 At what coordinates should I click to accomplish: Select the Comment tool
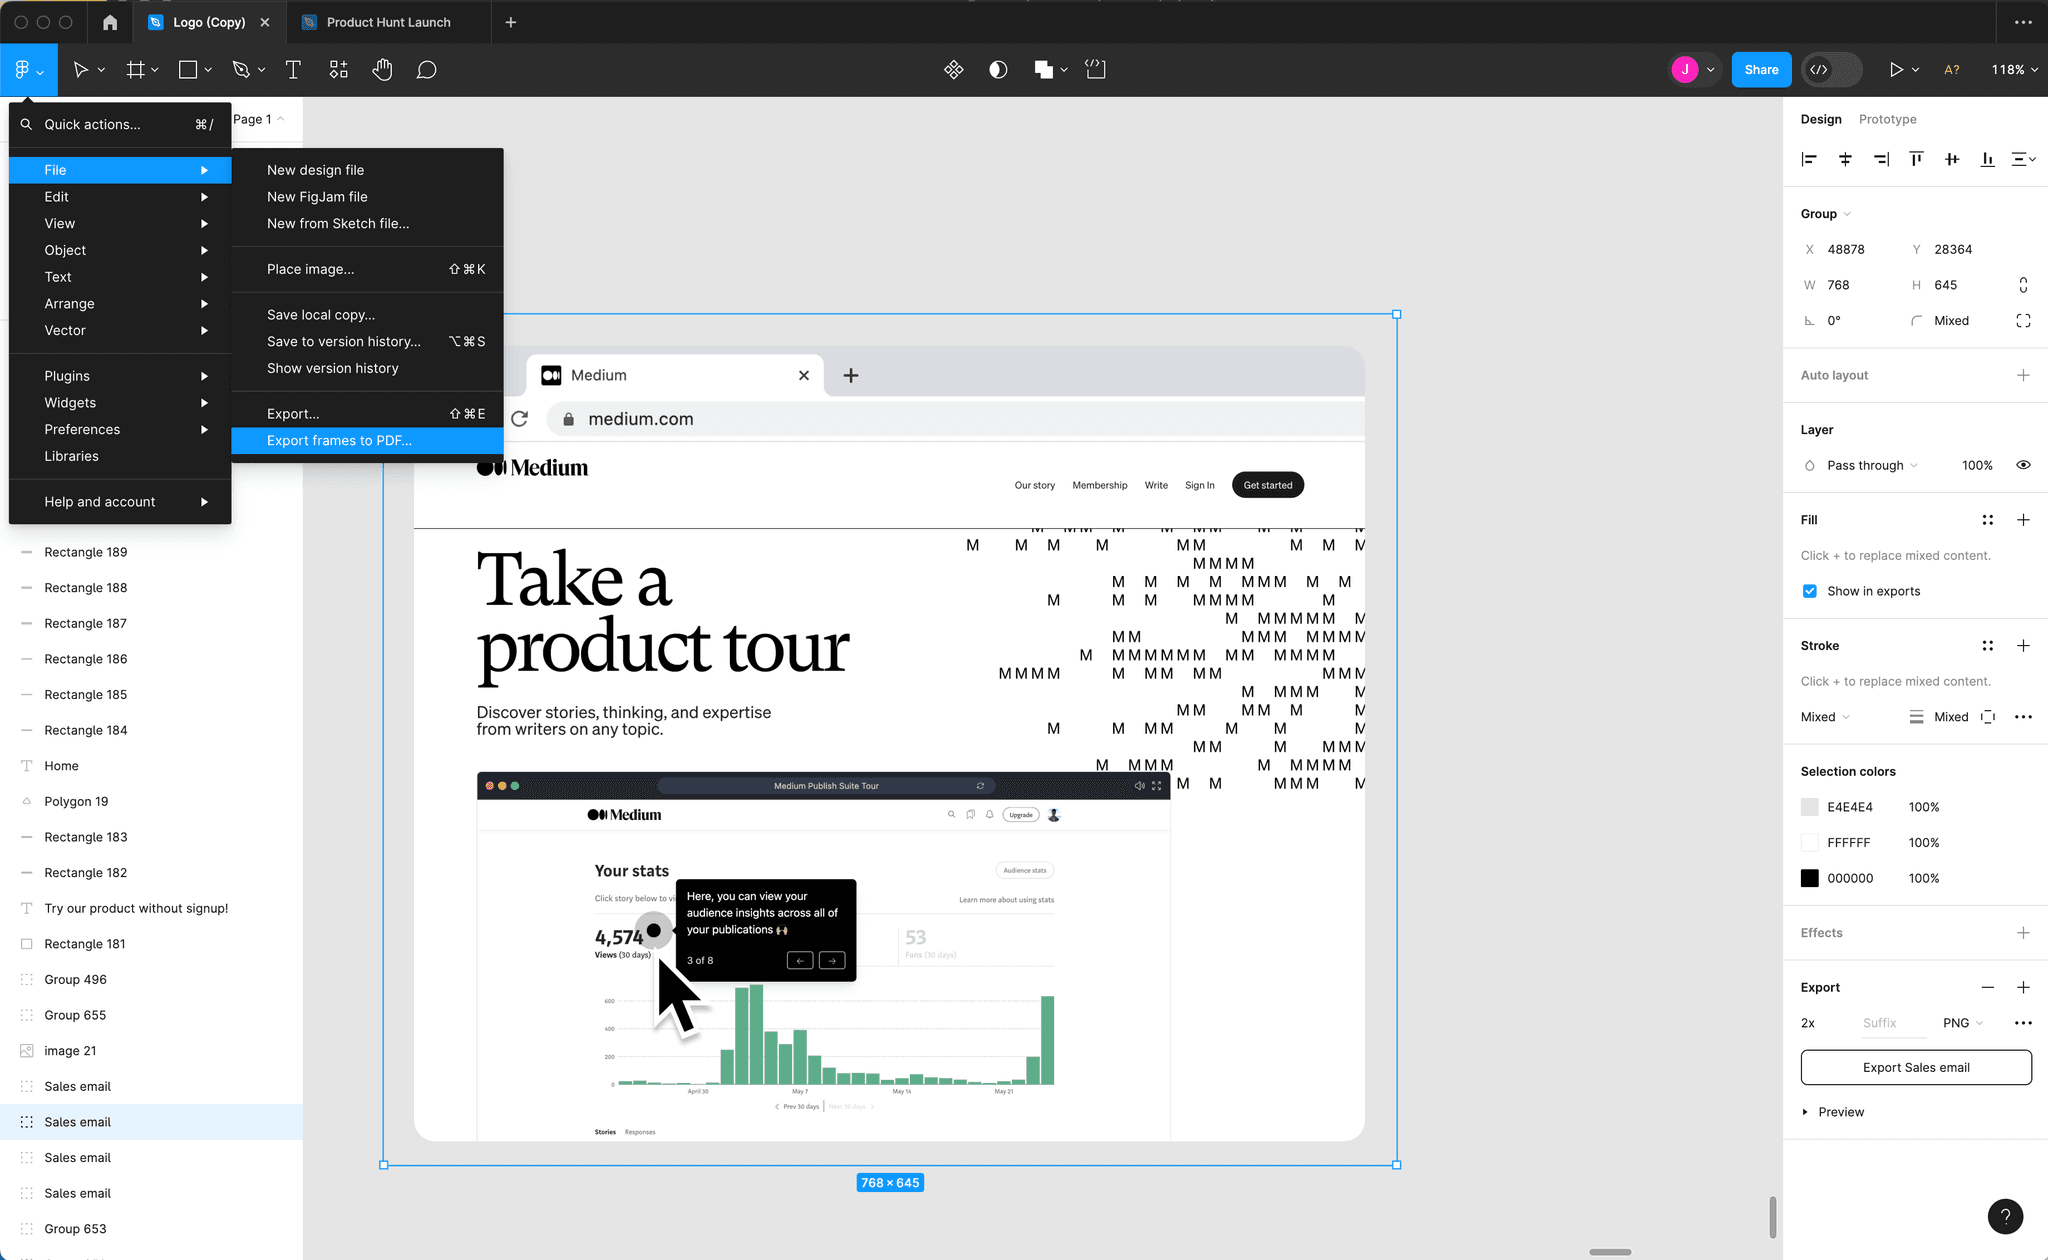click(427, 70)
